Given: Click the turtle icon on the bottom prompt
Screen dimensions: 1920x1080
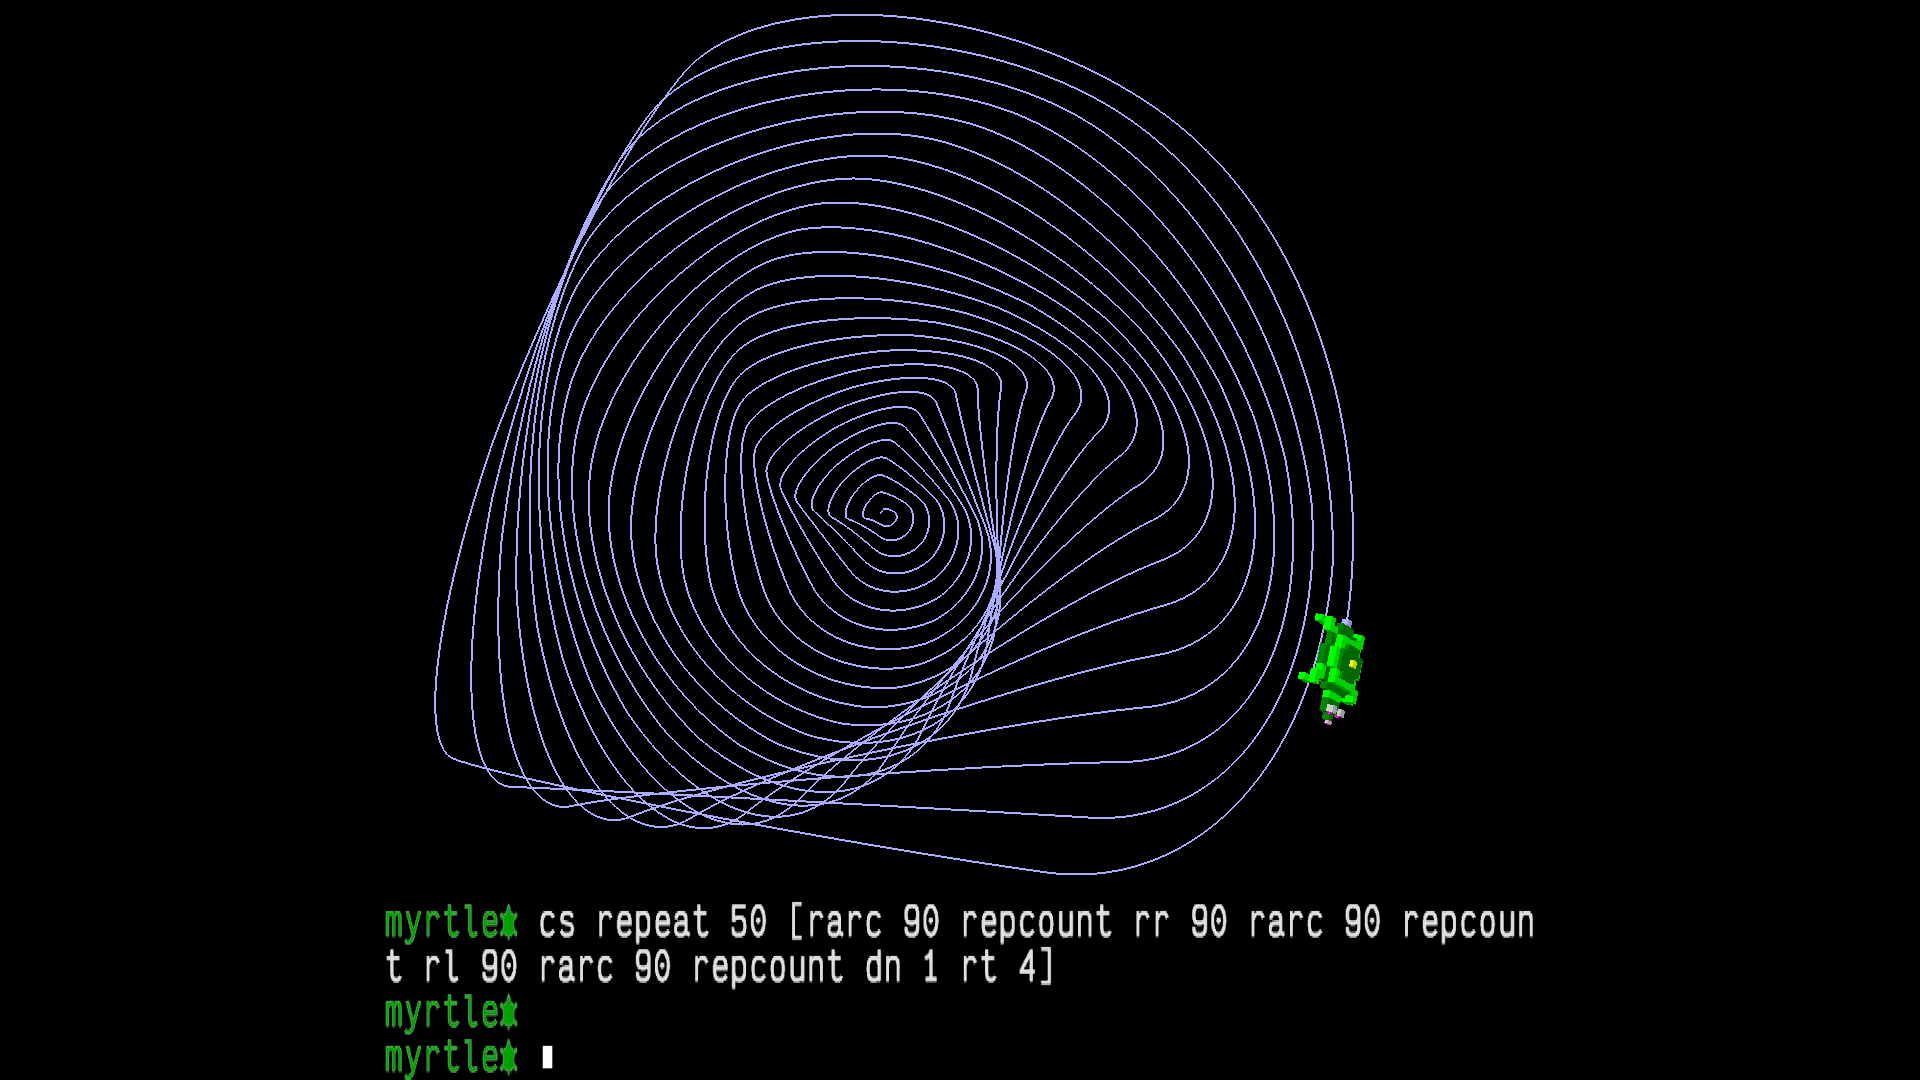Looking at the screenshot, I should pos(510,1058).
